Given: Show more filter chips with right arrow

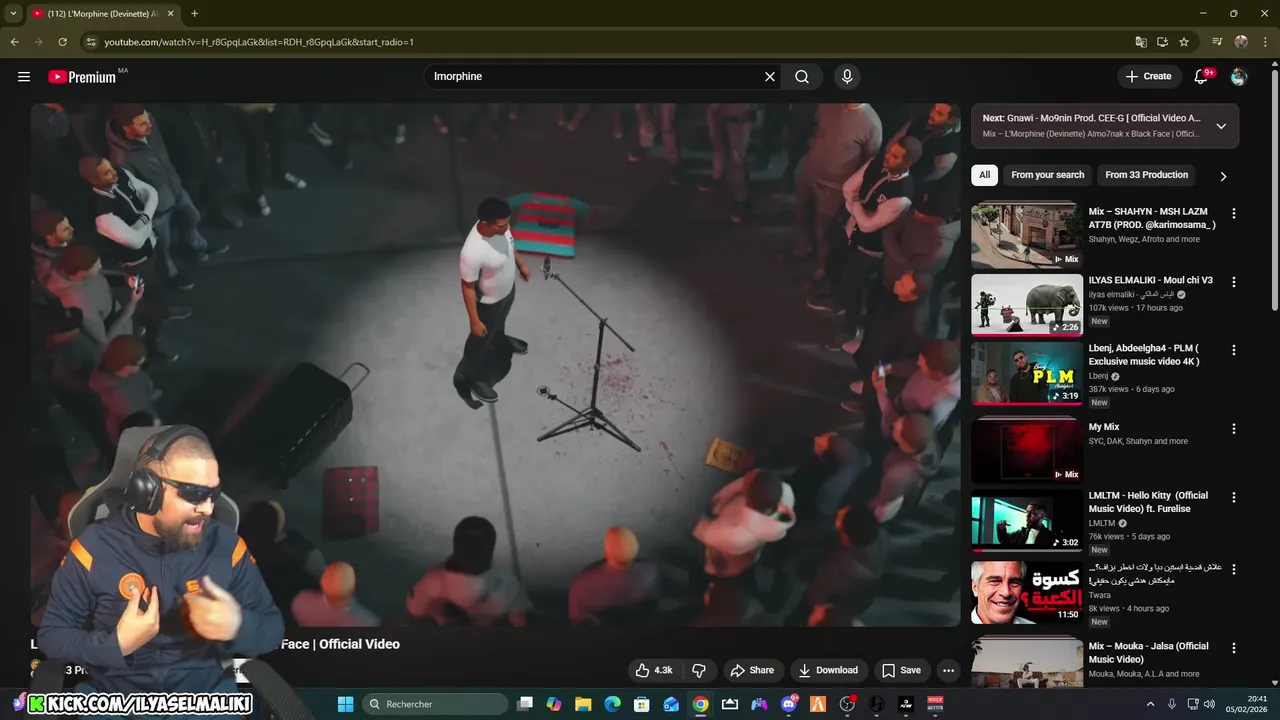Looking at the screenshot, I should coord(1223,176).
